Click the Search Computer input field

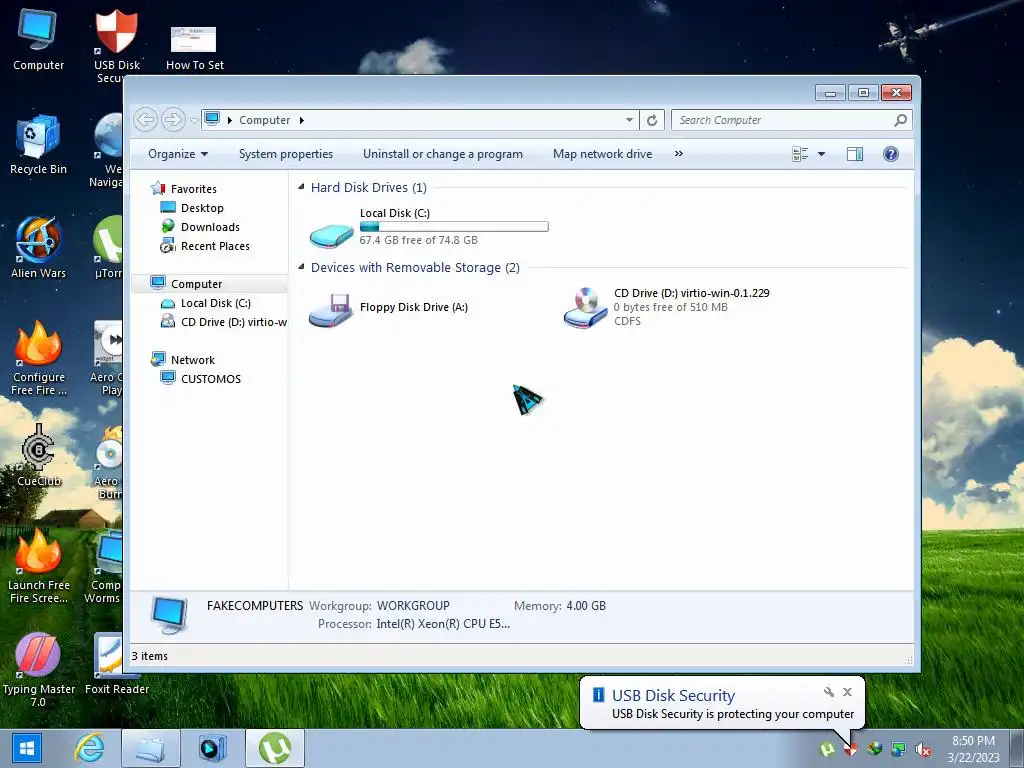click(784, 120)
